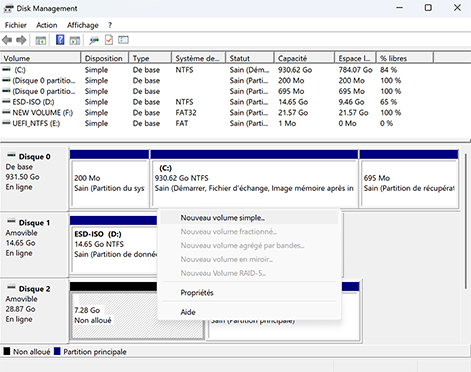Click the Disk Management title bar app icon
Viewport: 471px width, 372px height.
point(8,9)
